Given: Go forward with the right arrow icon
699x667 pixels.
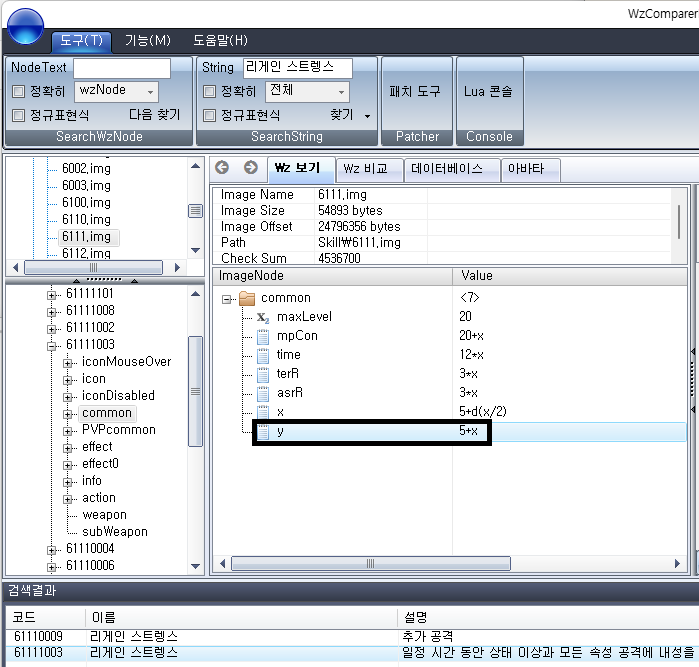Looking at the screenshot, I should [x=251, y=168].
